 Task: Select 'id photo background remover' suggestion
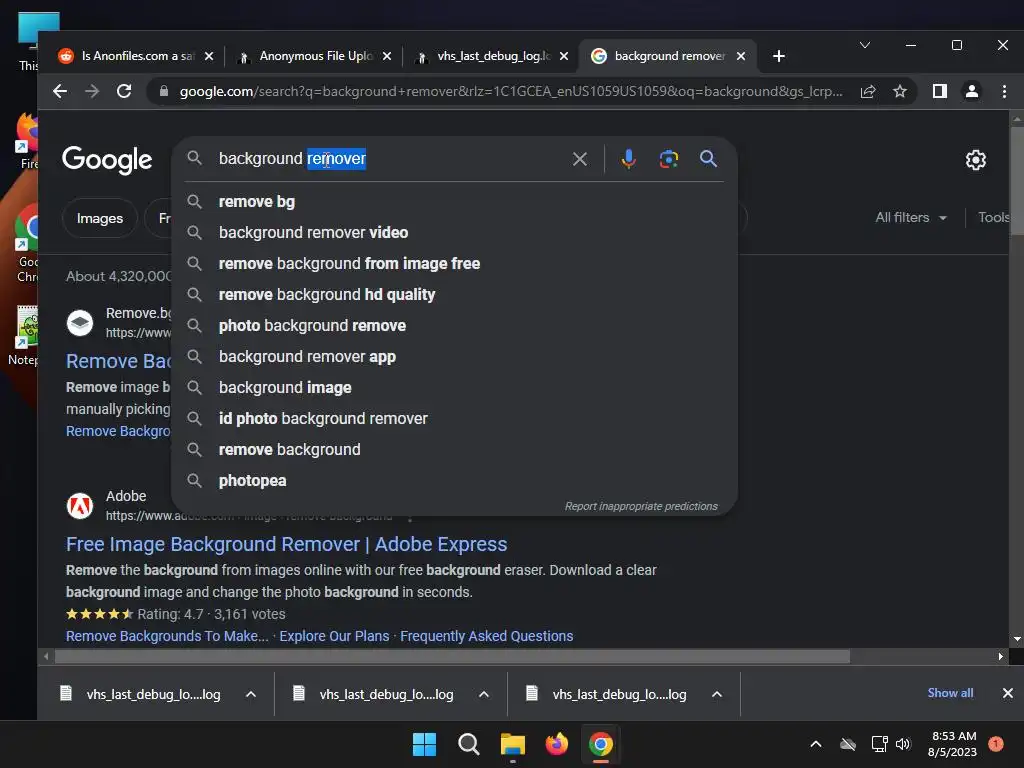[x=454, y=419]
